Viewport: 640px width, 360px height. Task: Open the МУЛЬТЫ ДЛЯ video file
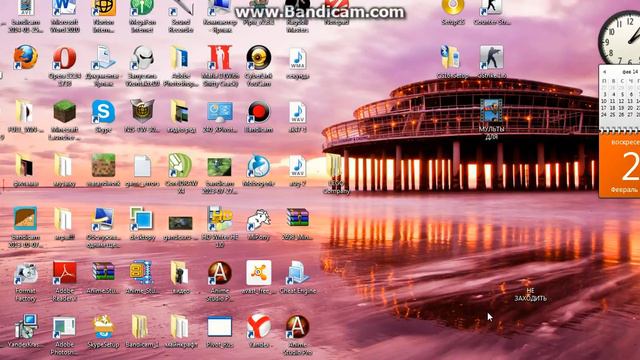(x=491, y=111)
